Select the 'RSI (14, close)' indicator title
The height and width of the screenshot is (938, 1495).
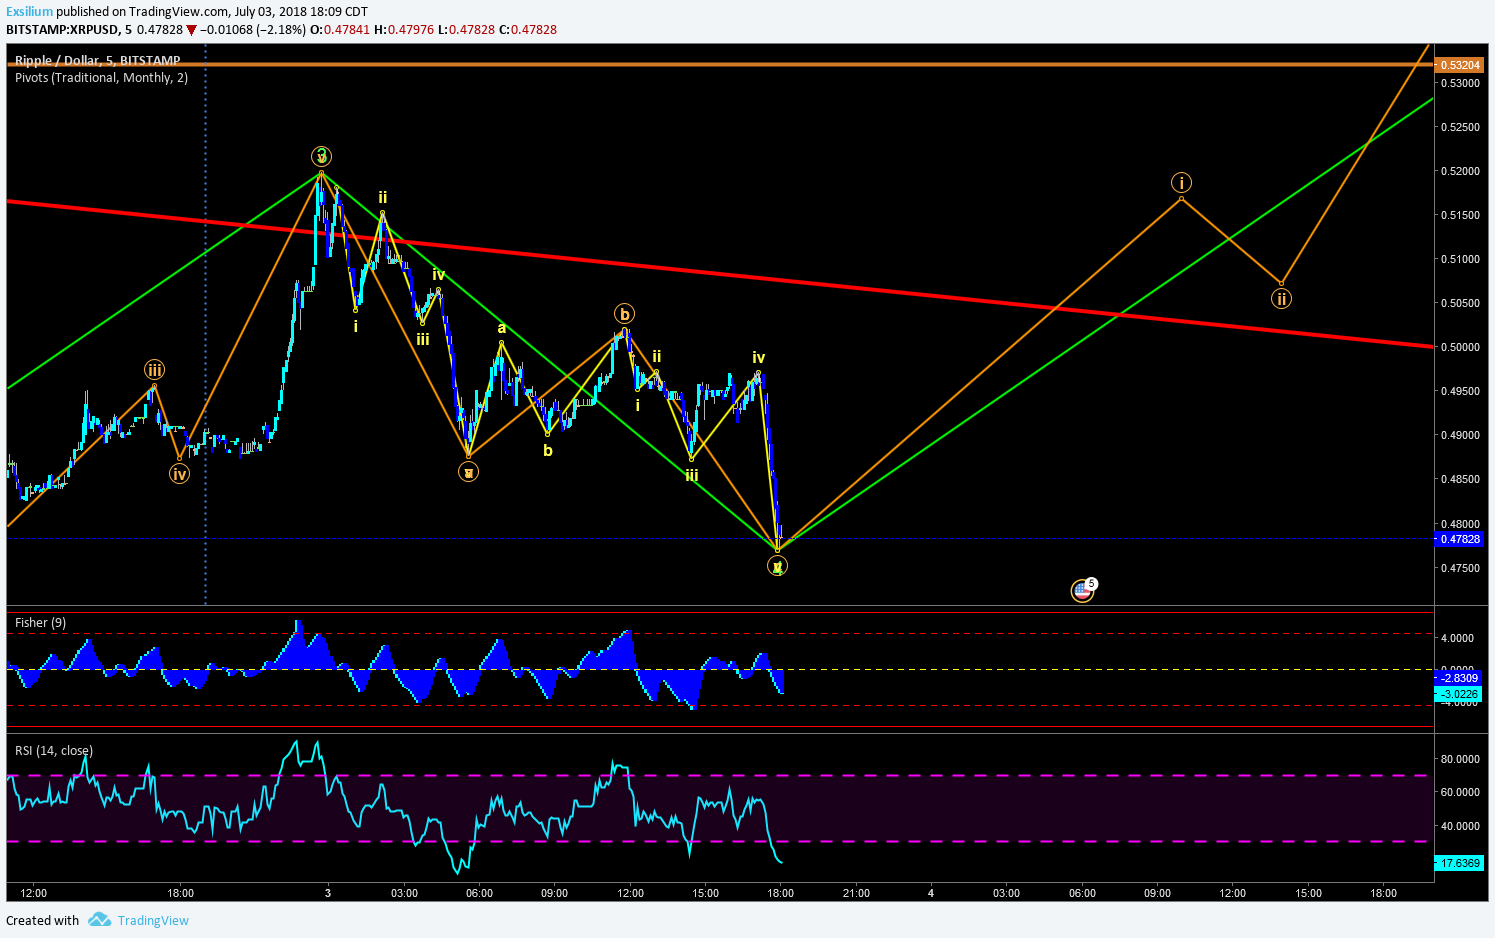coord(54,750)
